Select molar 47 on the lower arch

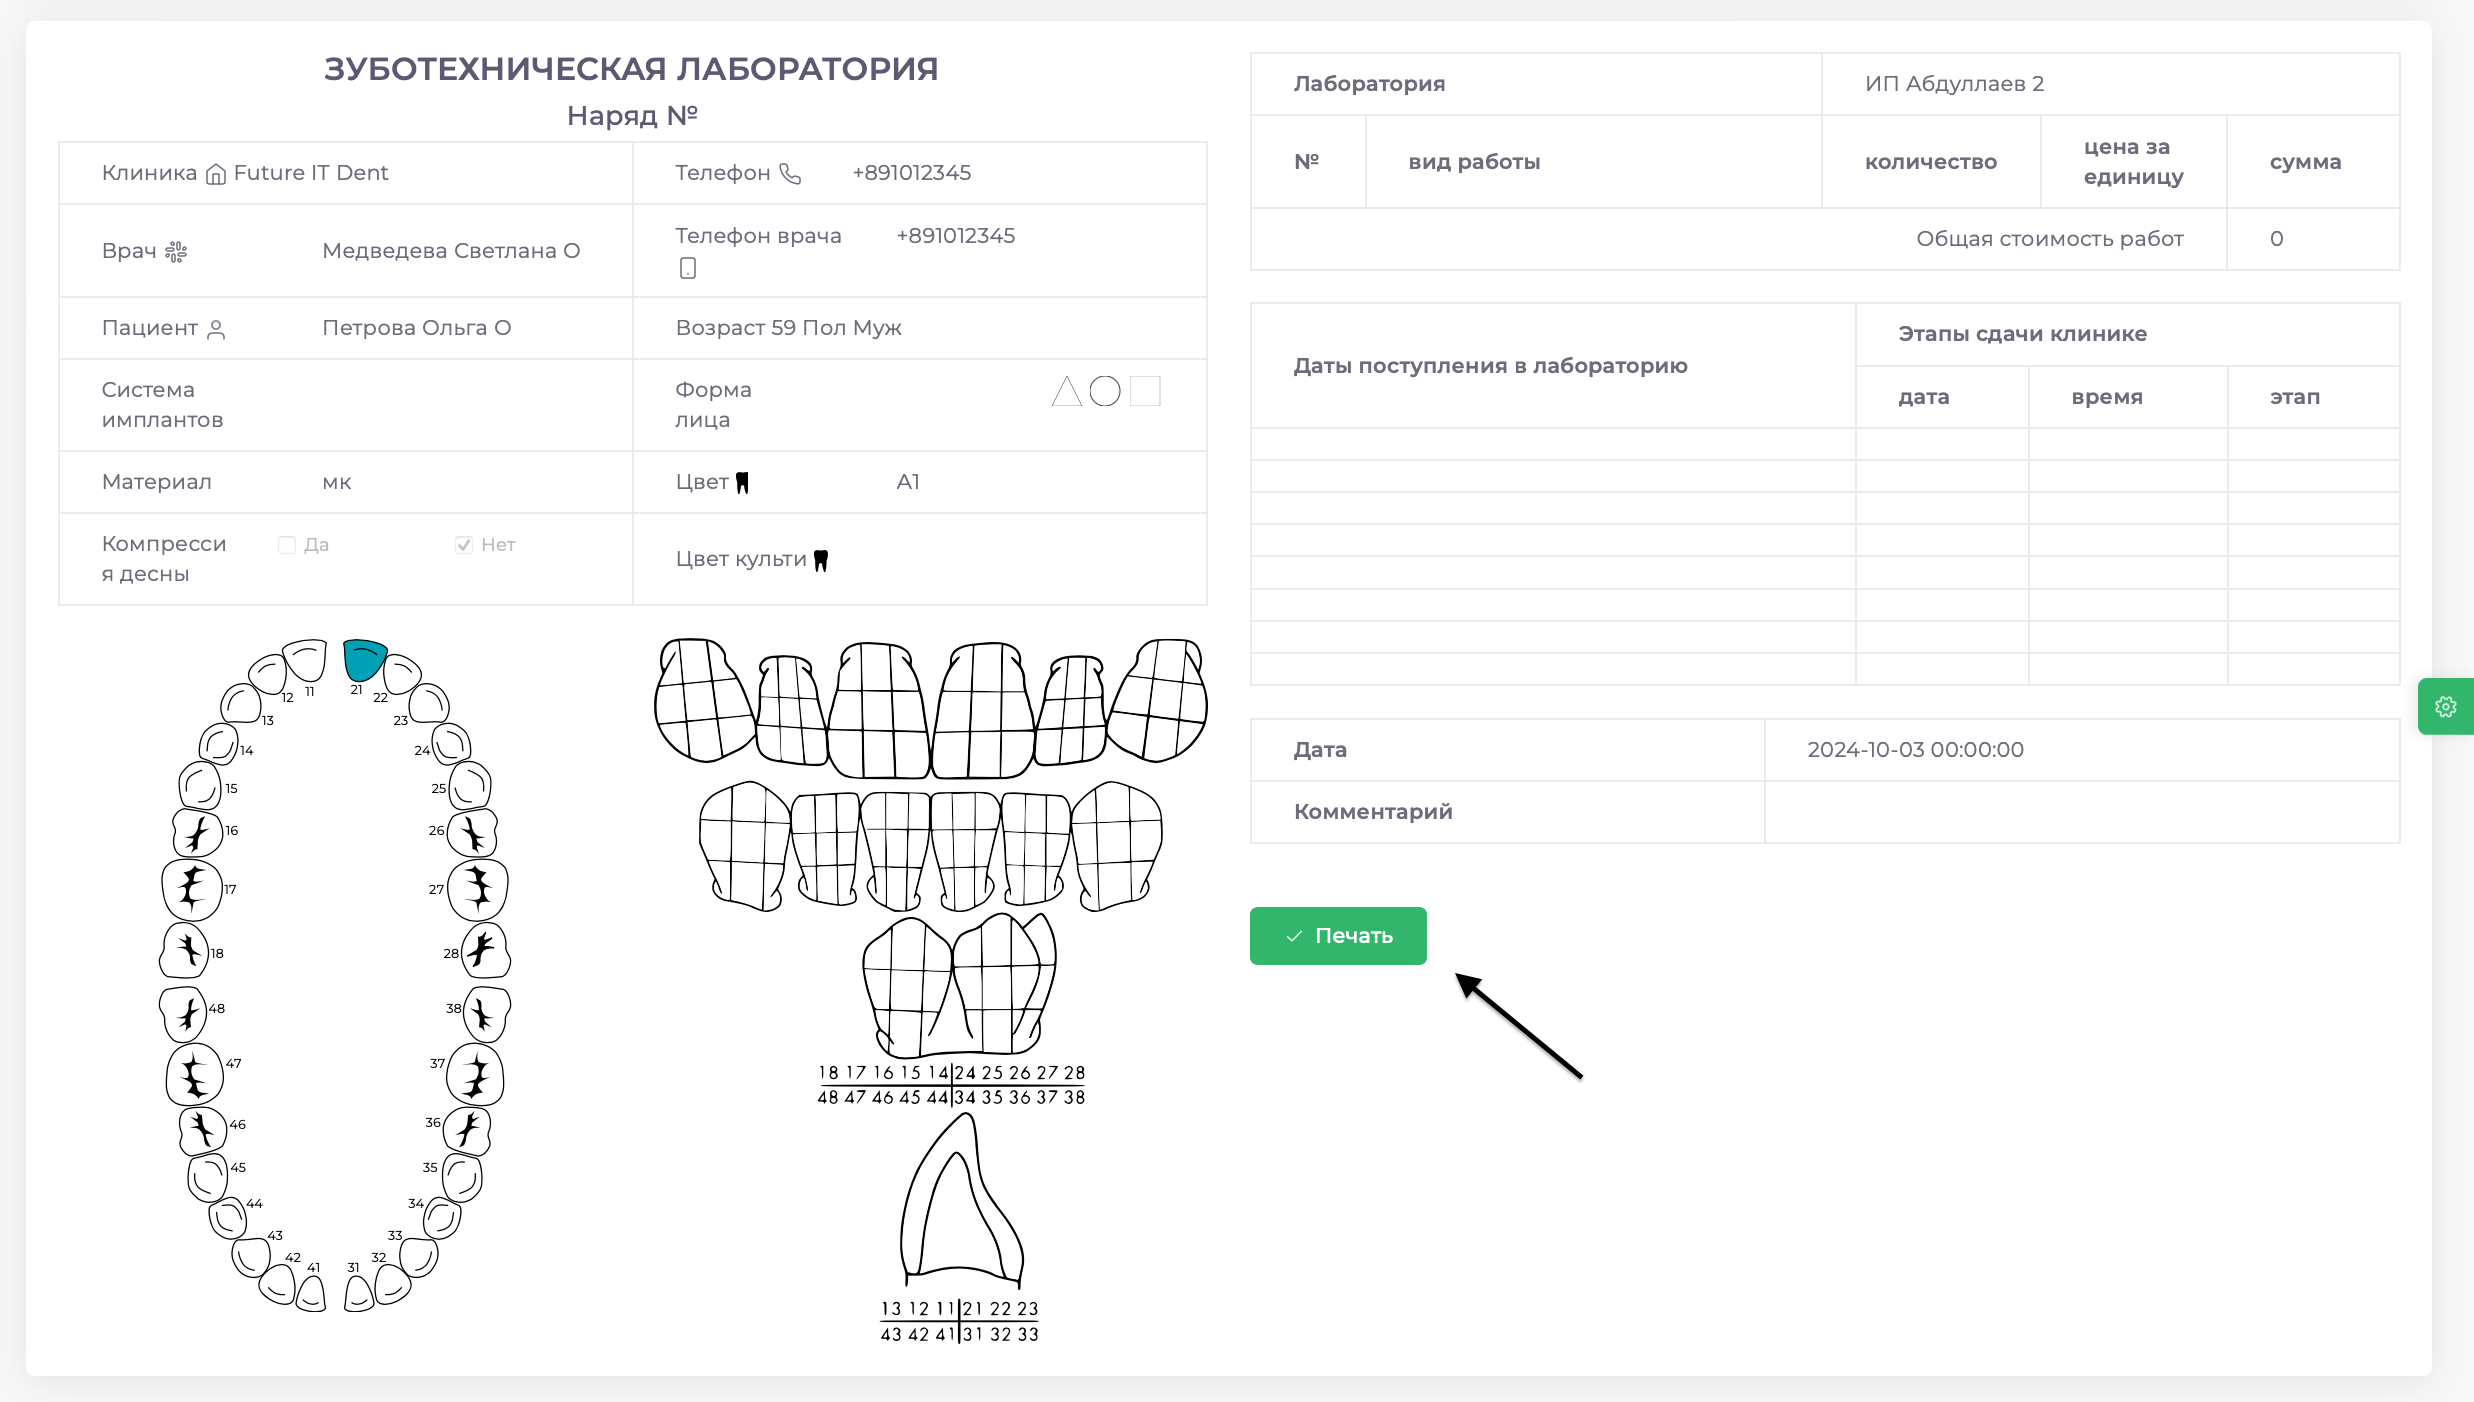click(194, 1075)
